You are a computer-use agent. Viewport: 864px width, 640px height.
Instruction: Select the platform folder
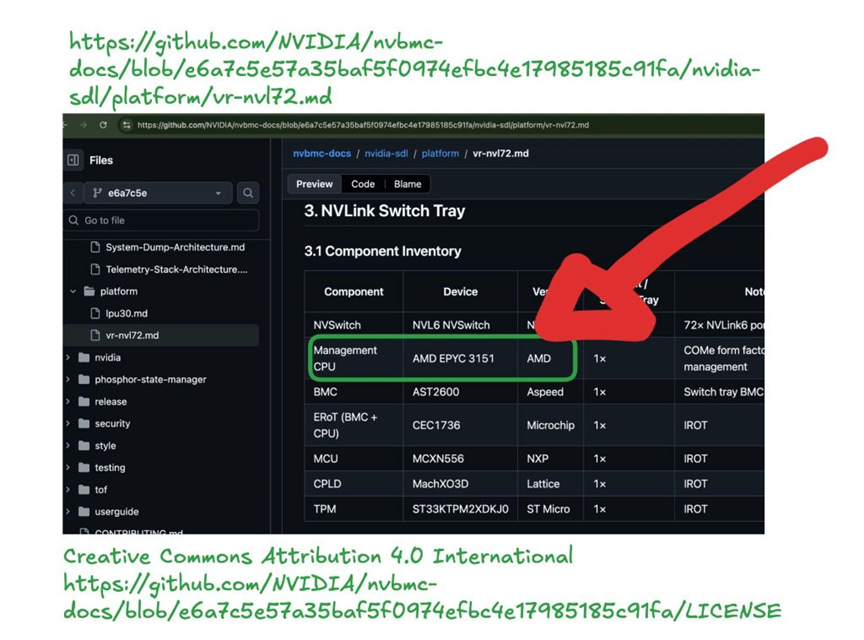click(x=118, y=291)
